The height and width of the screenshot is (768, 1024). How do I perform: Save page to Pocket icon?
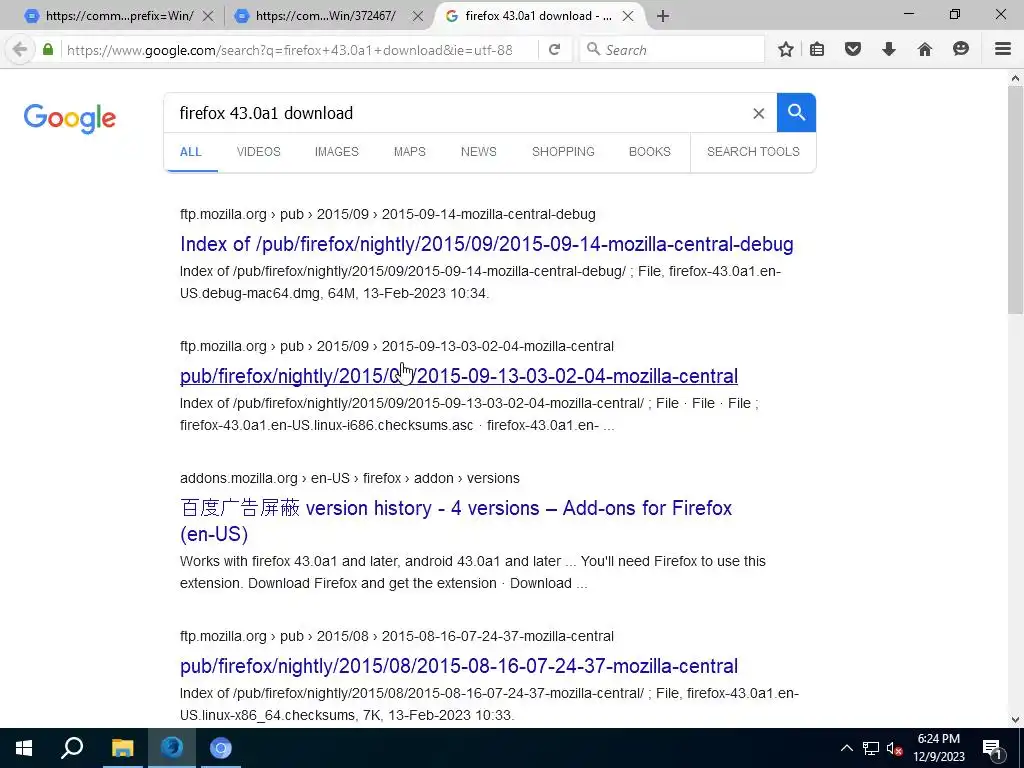point(853,50)
